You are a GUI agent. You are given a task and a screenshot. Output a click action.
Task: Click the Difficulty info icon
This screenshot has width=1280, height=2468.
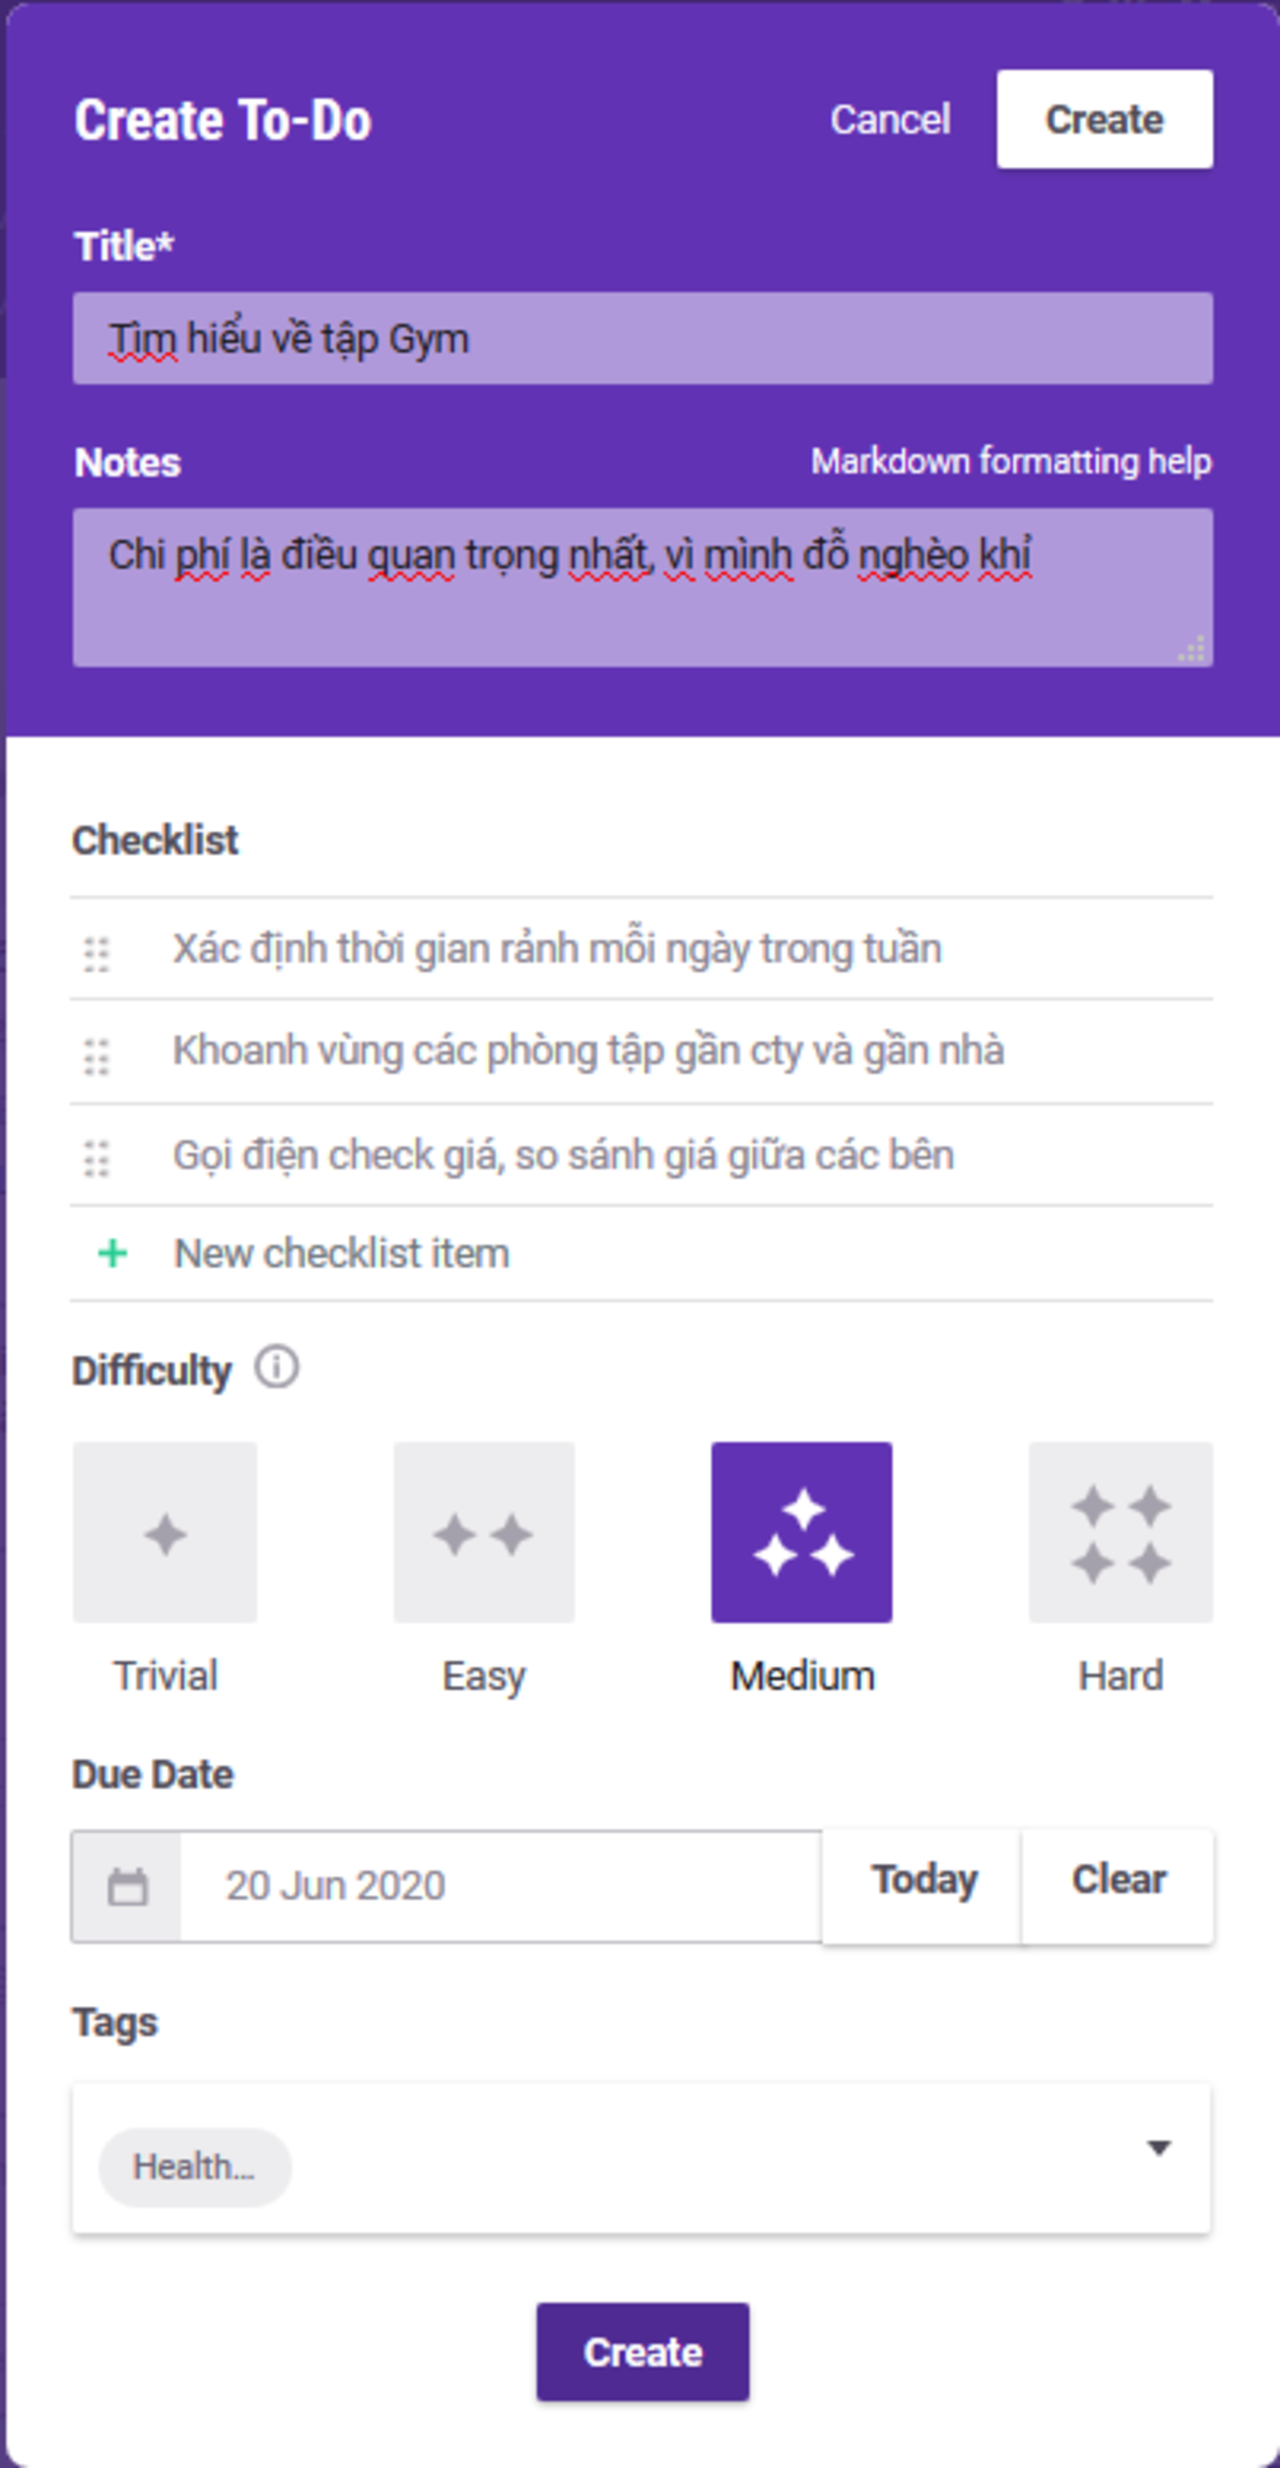pos(277,1367)
